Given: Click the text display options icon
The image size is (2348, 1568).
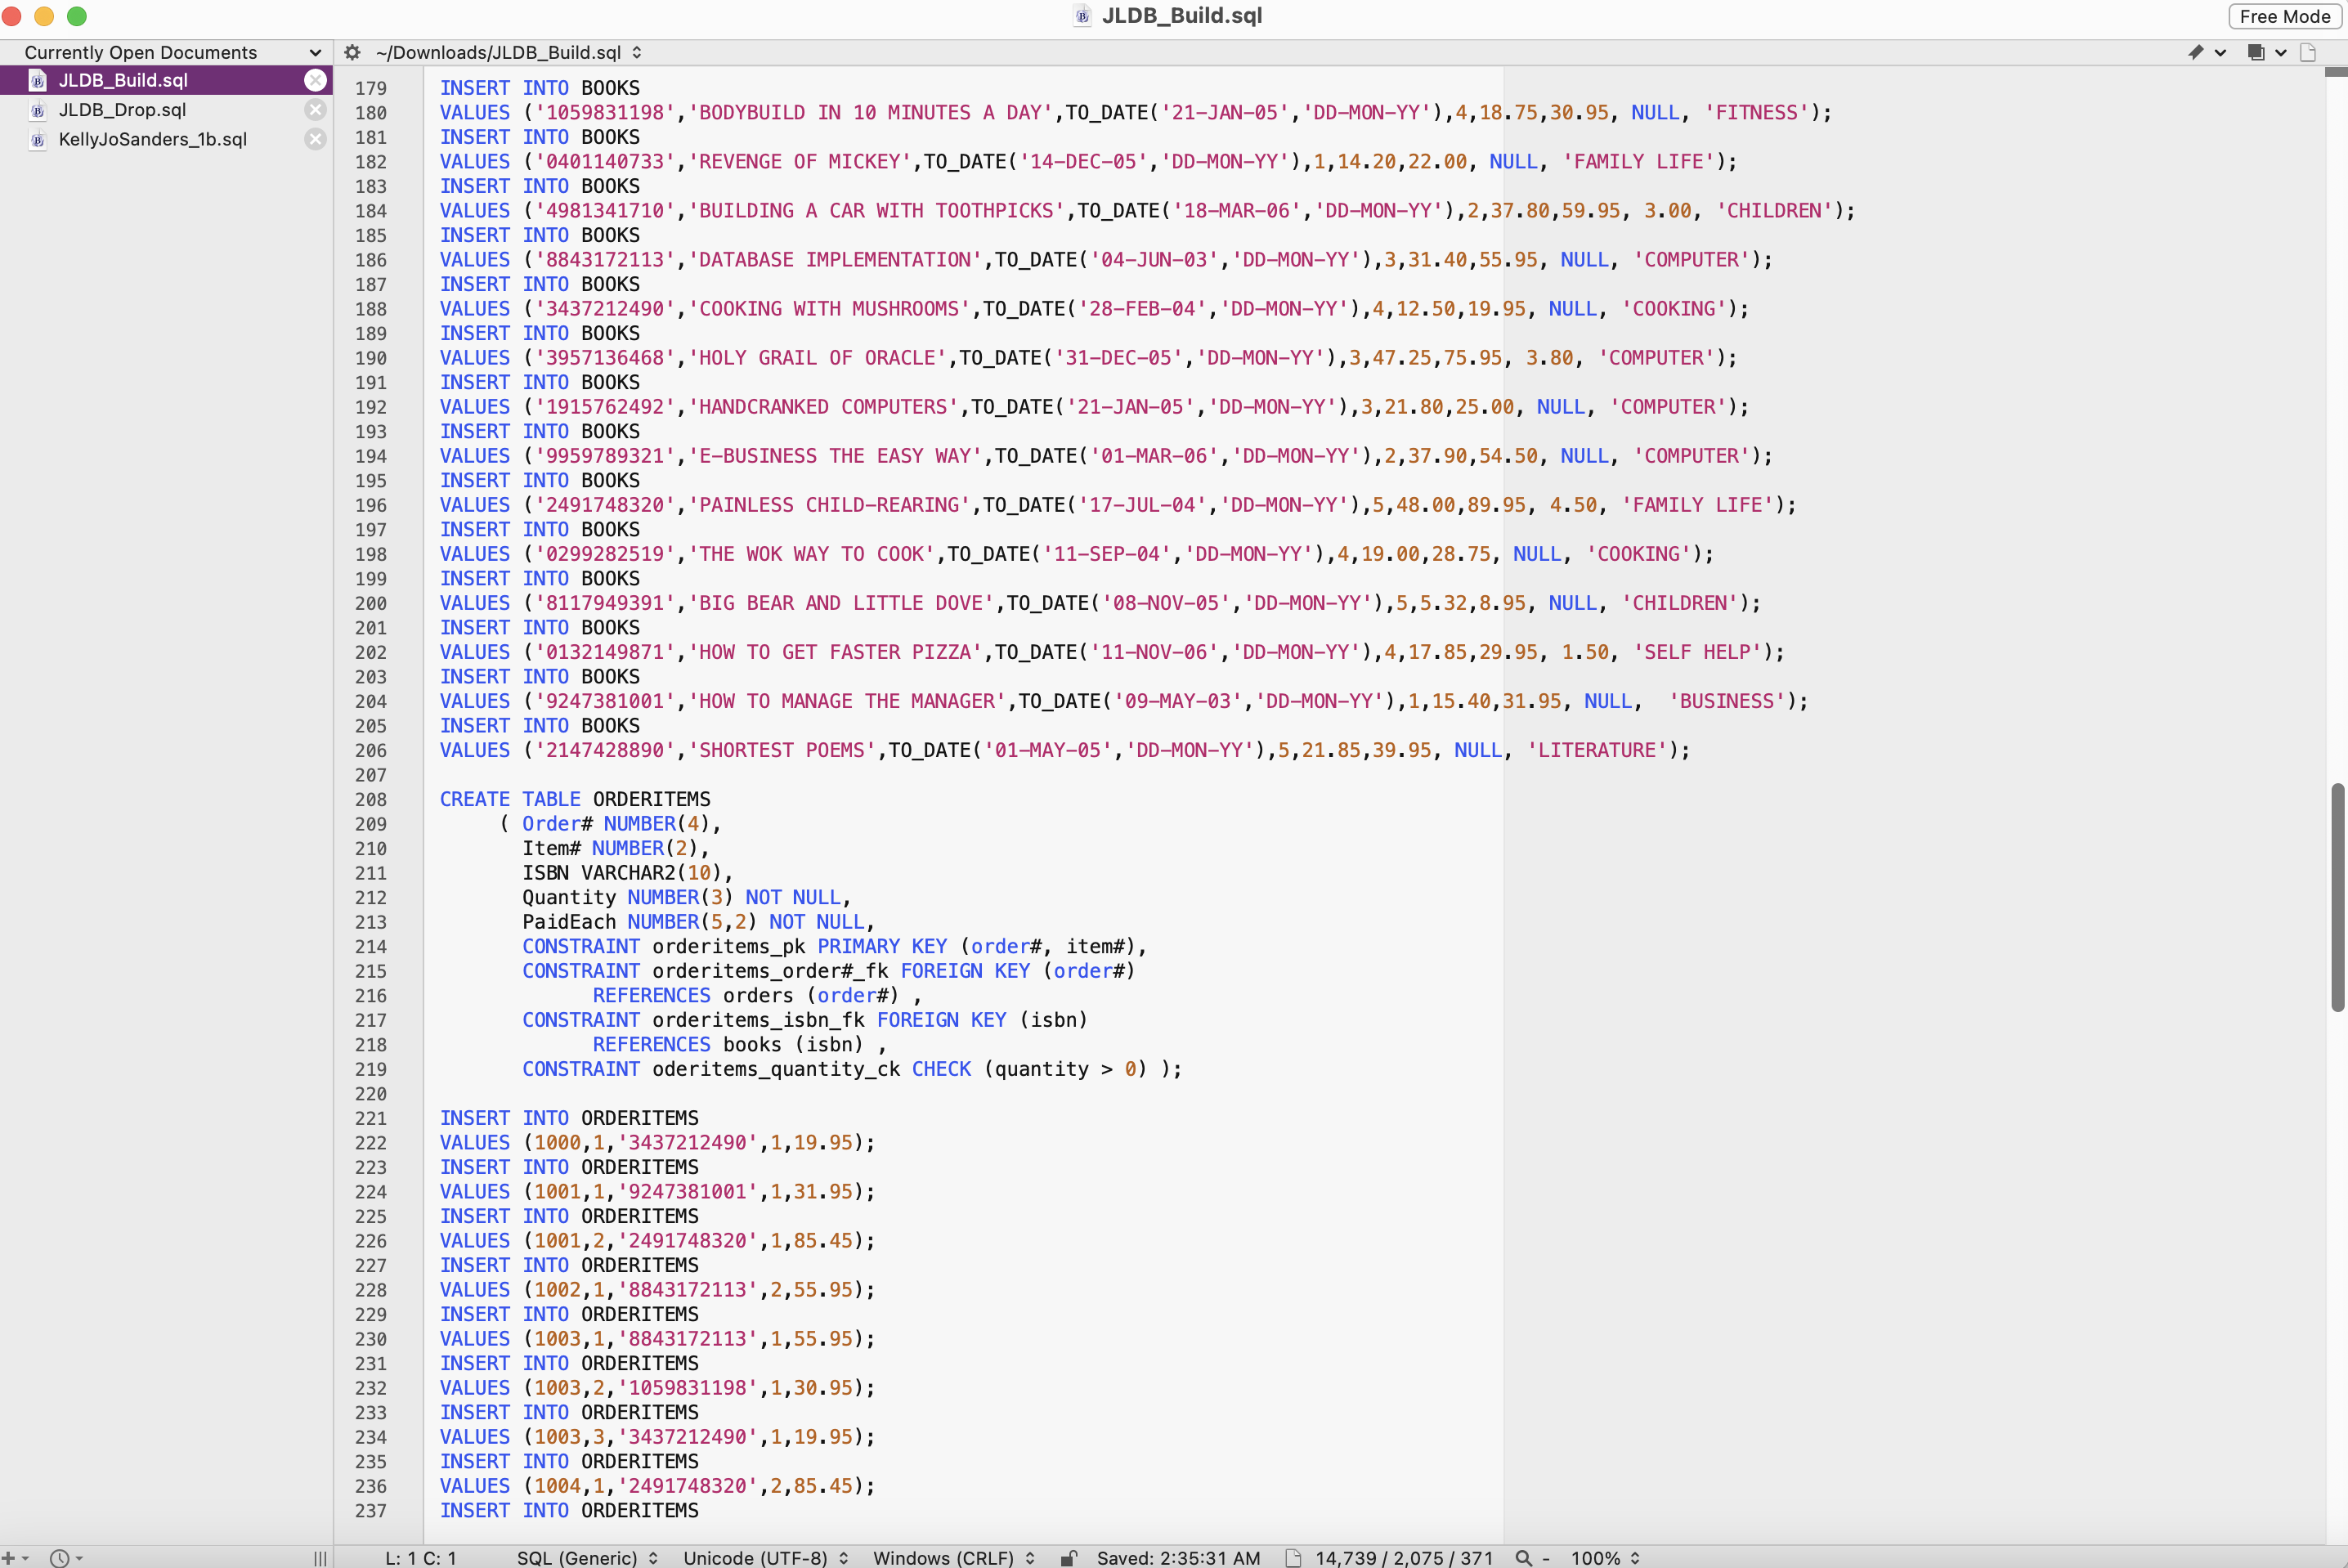Looking at the screenshot, I should pyautogui.click(x=321, y=1557).
